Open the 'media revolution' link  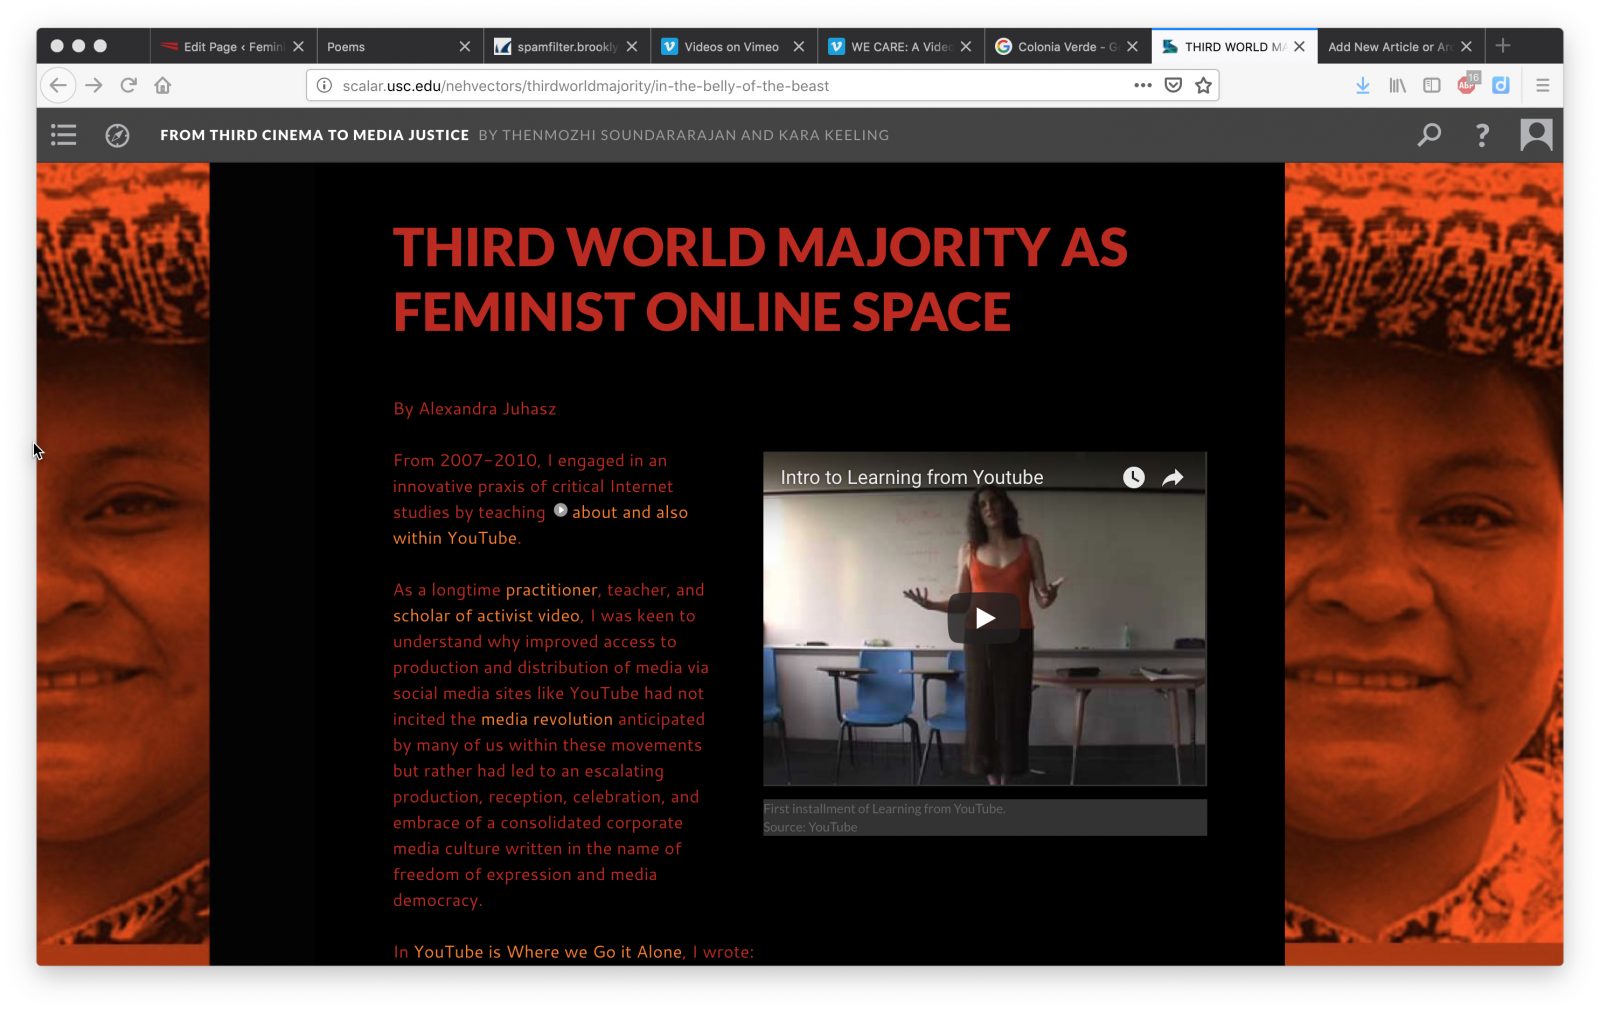546,719
